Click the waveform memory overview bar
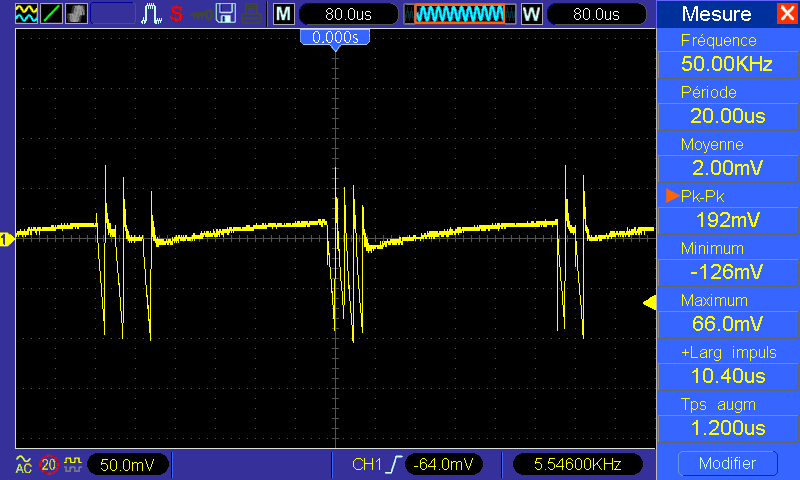The image size is (800, 480). tap(460, 14)
